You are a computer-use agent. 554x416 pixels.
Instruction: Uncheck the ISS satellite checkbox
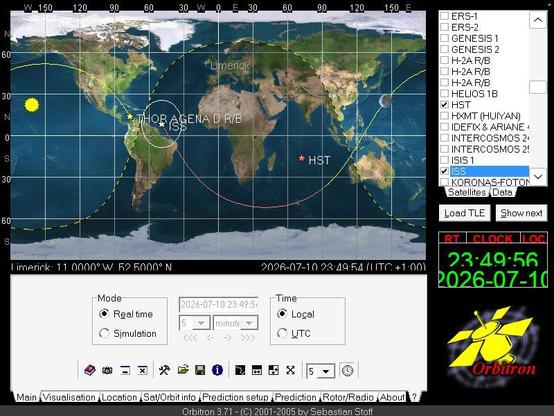coord(444,171)
